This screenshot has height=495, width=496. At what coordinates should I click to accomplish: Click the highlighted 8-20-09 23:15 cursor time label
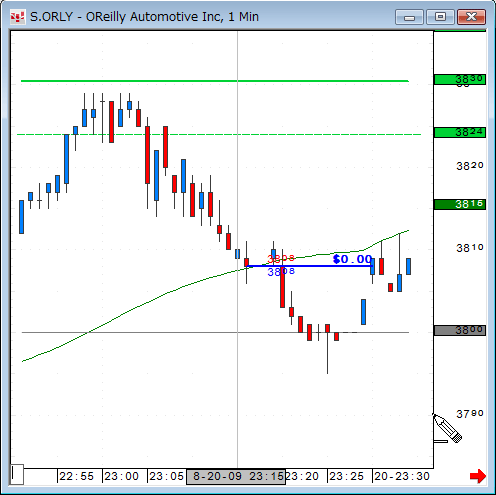click(236, 476)
